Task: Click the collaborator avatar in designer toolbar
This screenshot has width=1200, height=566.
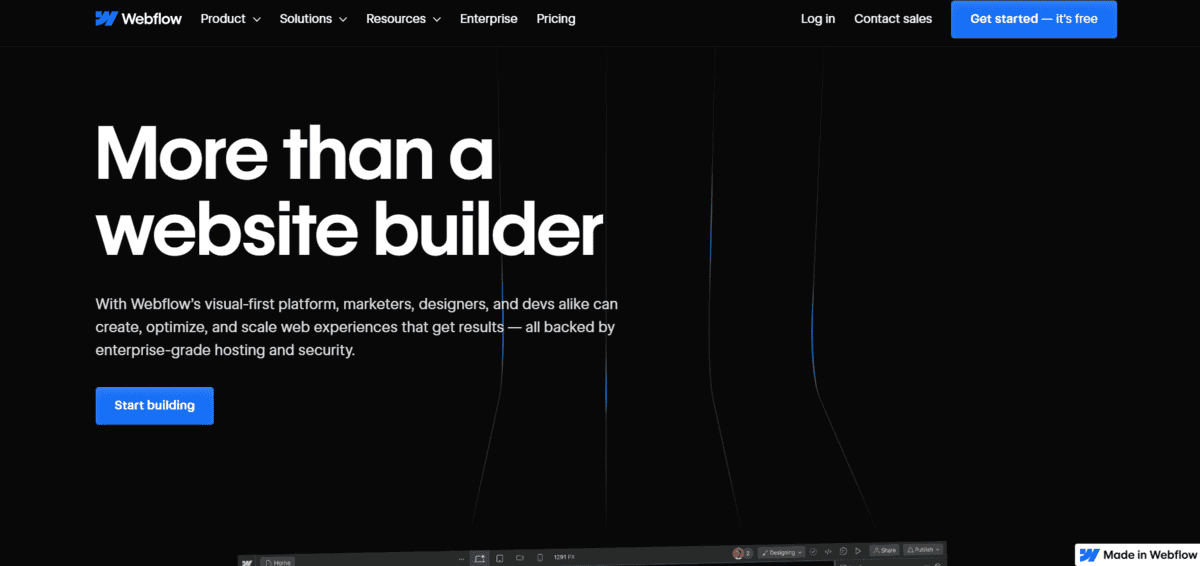Action: [739, 553]
